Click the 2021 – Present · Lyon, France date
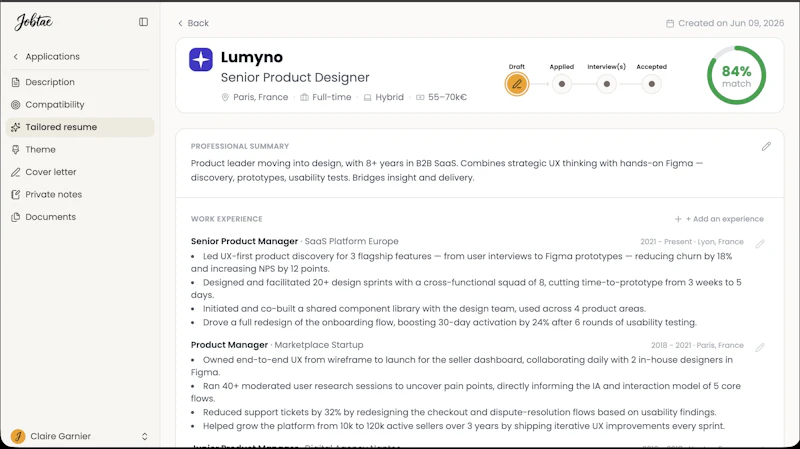The height and width of the screenshot is (449, 800). pos(692,242)
